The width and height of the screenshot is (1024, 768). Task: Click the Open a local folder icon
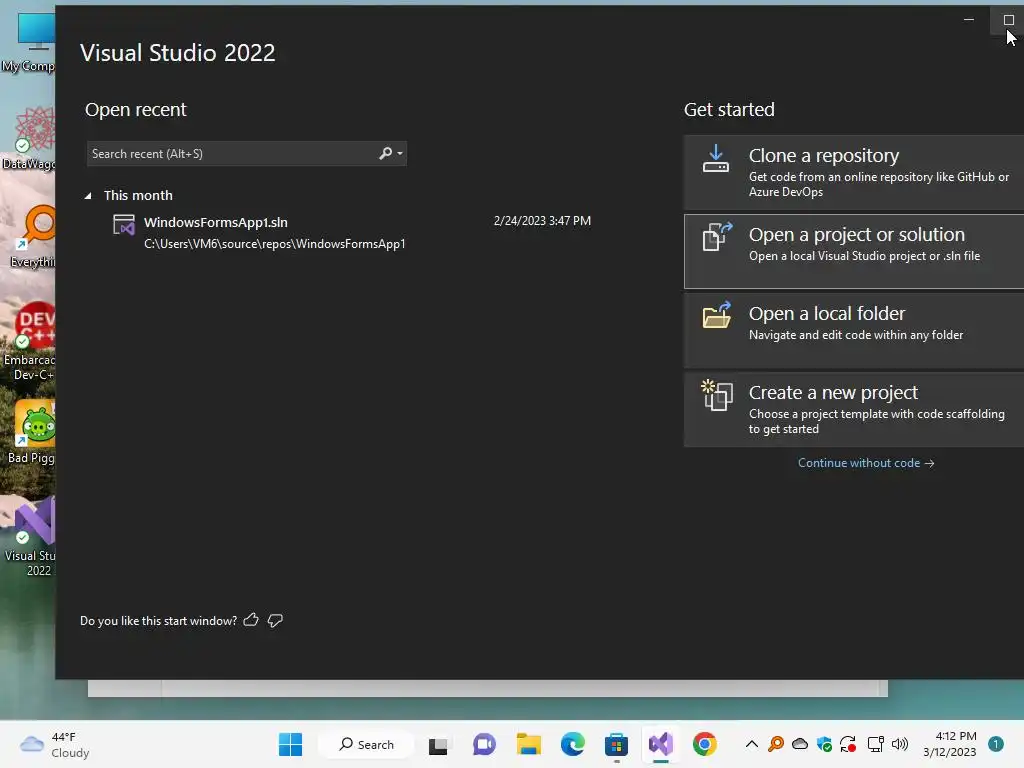pos(716,315)
